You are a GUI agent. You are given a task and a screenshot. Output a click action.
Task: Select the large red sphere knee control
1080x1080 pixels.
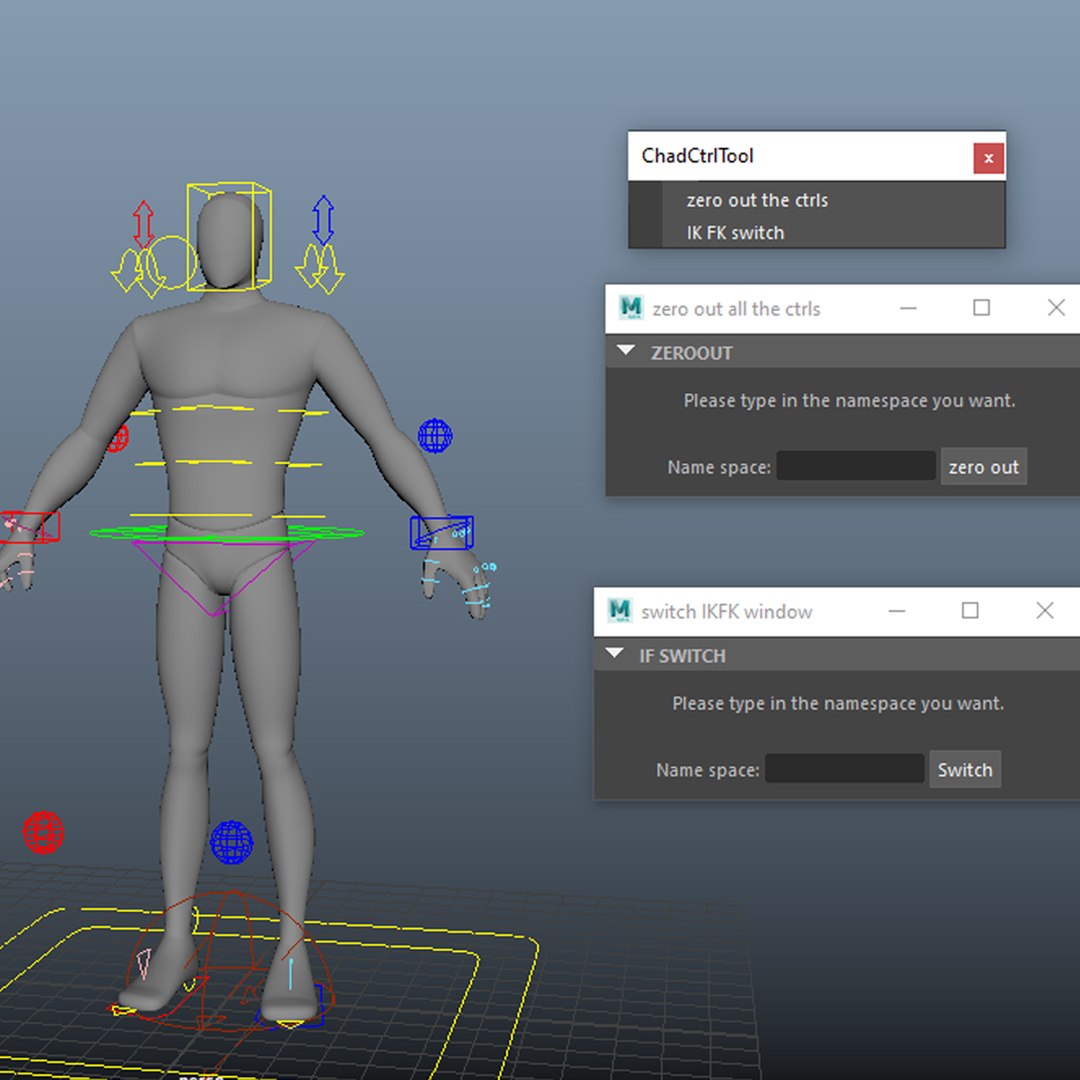[43, 832]
